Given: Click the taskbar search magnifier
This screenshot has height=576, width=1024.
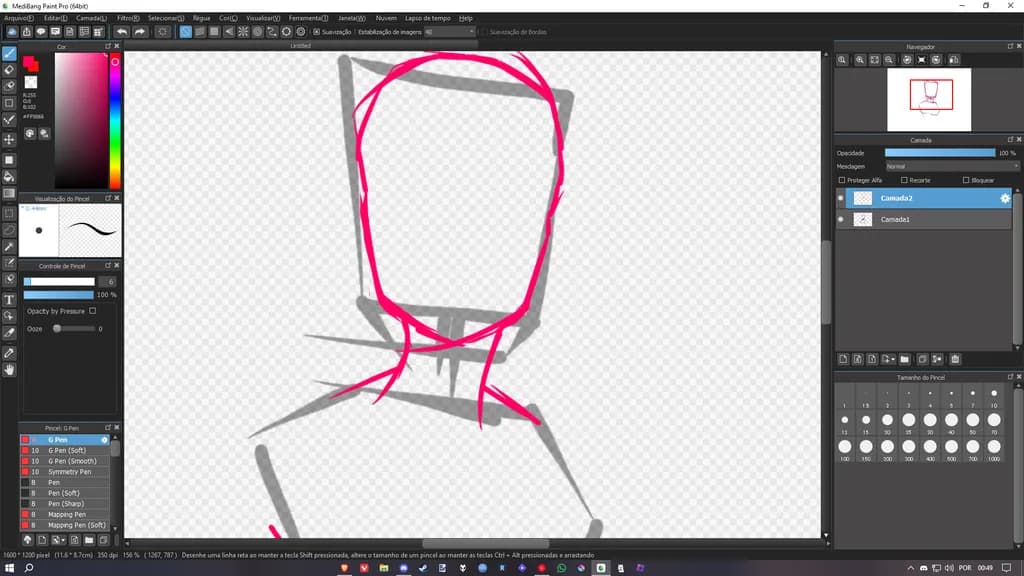Looking at the screenshot, I should pos(29,568).
